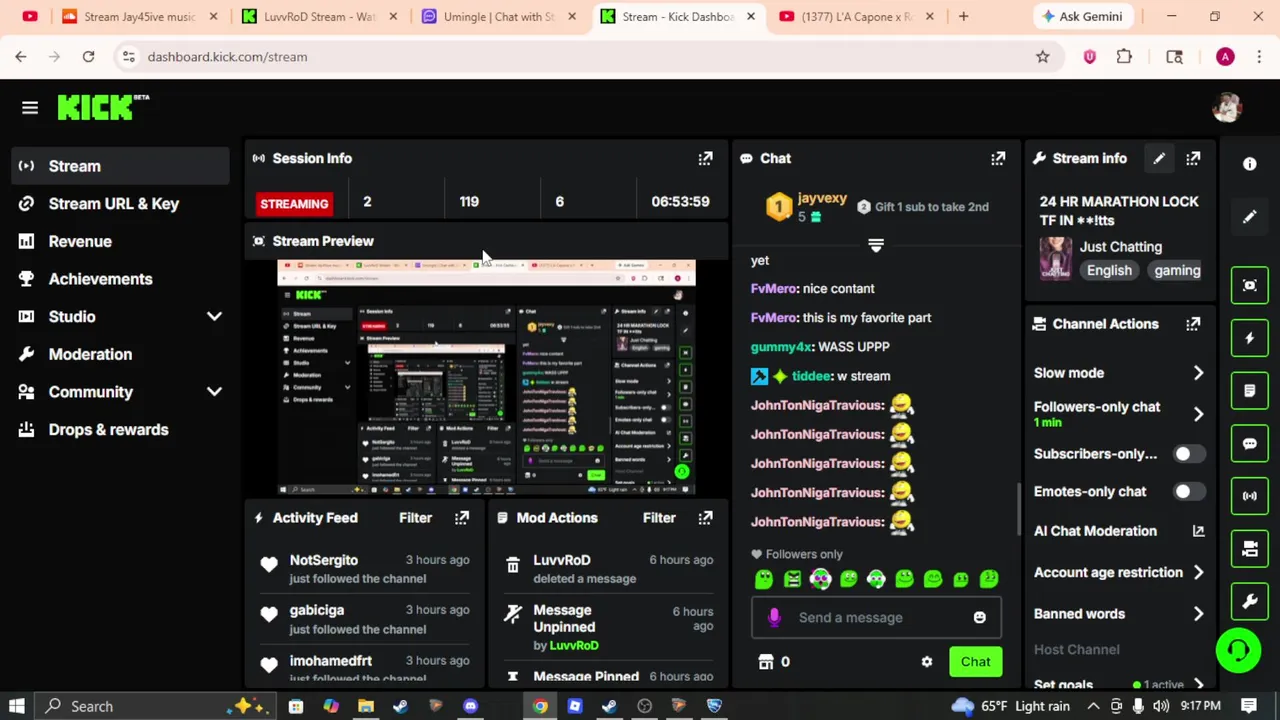
Task: Go to Stream in the sidebar
Action: [x=120, y=166]
